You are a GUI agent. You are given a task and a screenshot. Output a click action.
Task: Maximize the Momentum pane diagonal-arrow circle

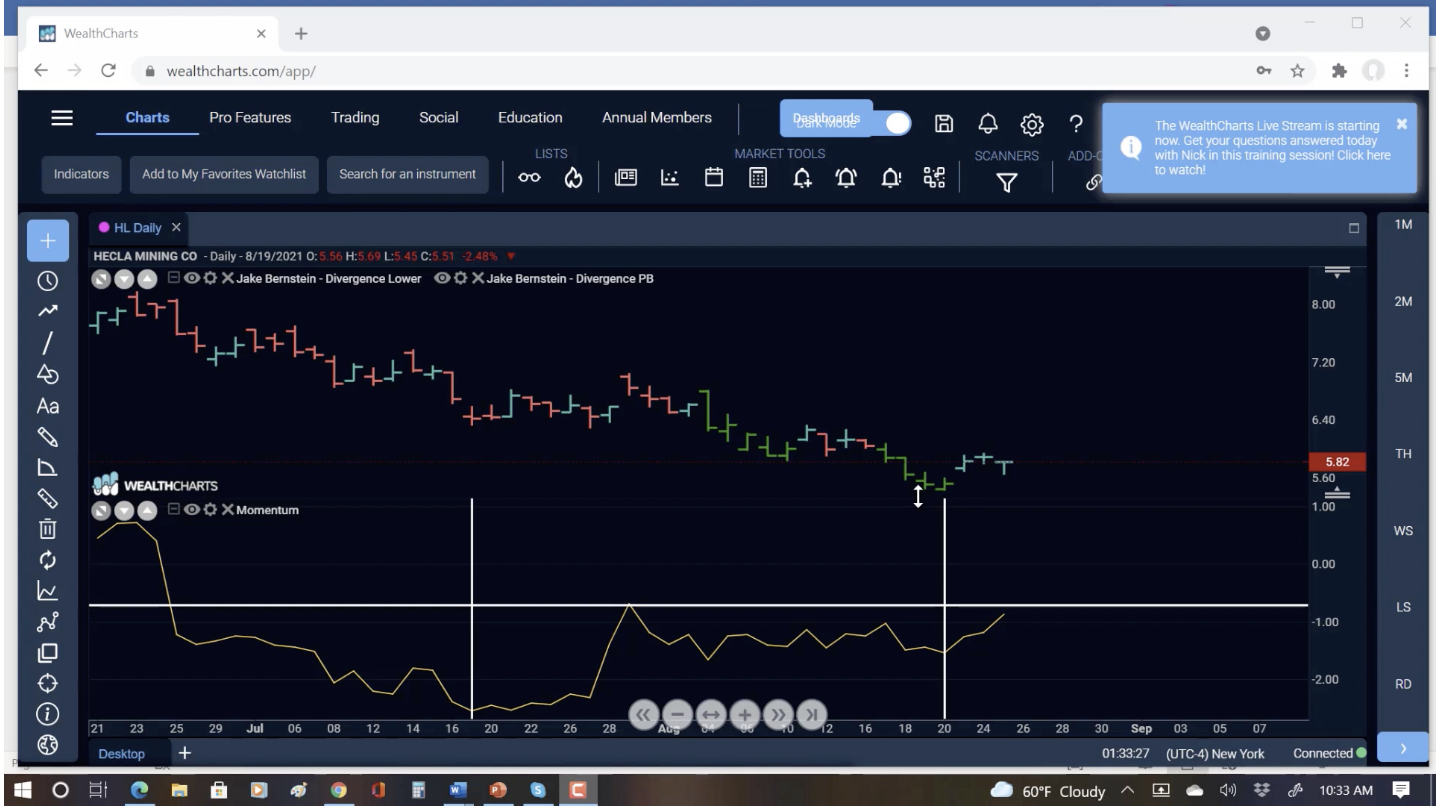(x=101, y=510)
